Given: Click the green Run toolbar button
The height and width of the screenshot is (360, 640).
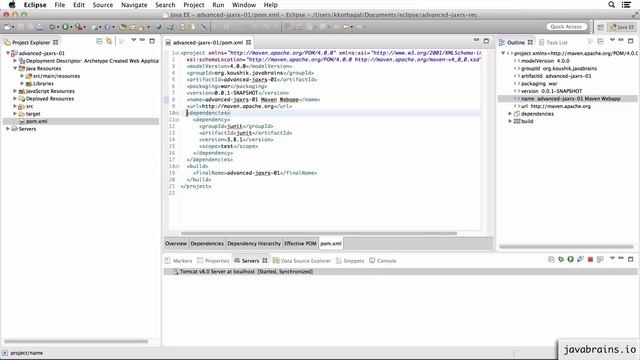Looking at the screenshot, I should tap(65, 27).
